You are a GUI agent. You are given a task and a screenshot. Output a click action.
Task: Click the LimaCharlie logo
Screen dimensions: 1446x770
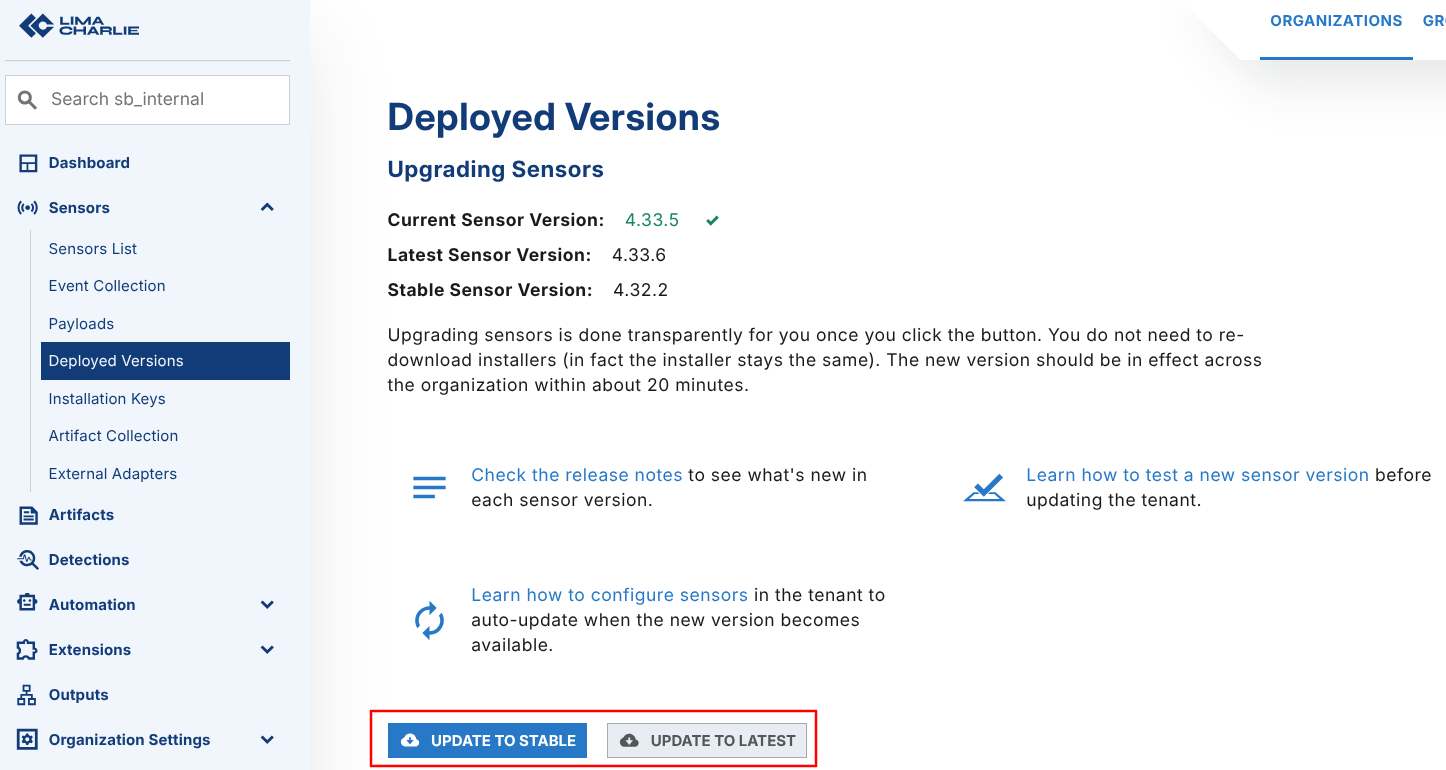pyautogui.click(x=79, y=26)
